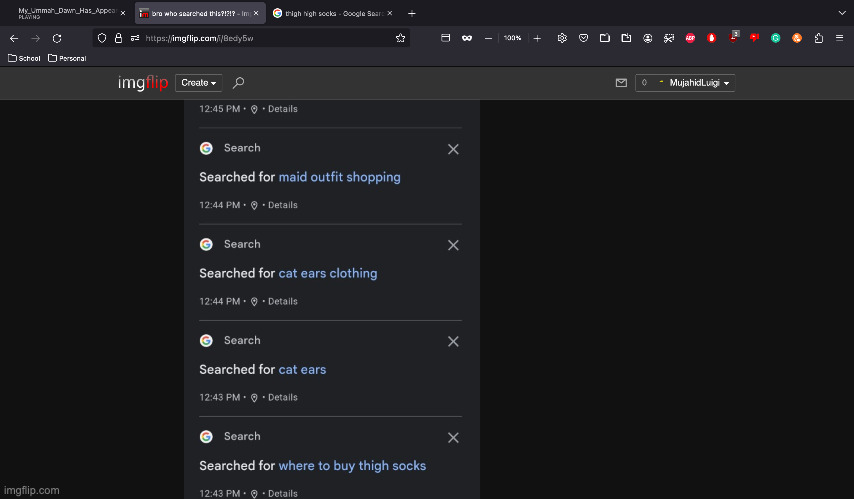854x499 pixels.
Task: Zoom in with the plus button
Action: pyautogui.click(x=537, y=38)
